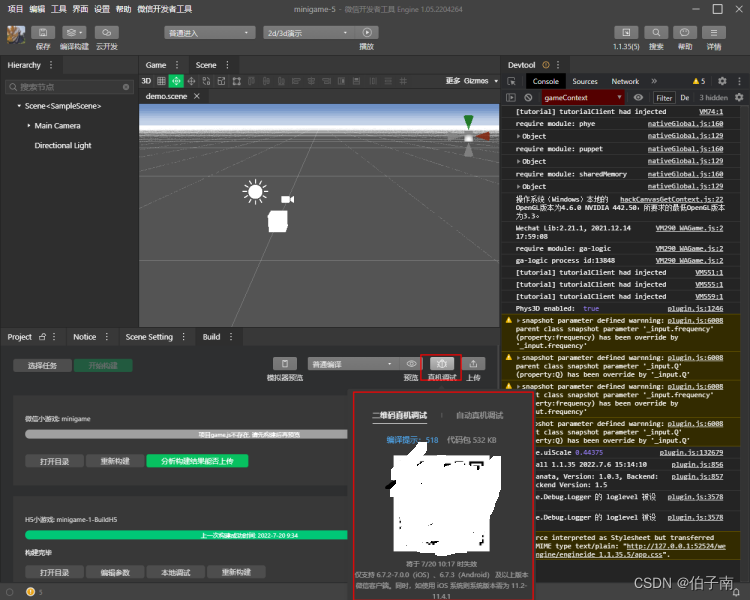Screen dimensions: 750x600
Task: Open the 更多 Gizmos dropdown
Action: click(472, 81)
